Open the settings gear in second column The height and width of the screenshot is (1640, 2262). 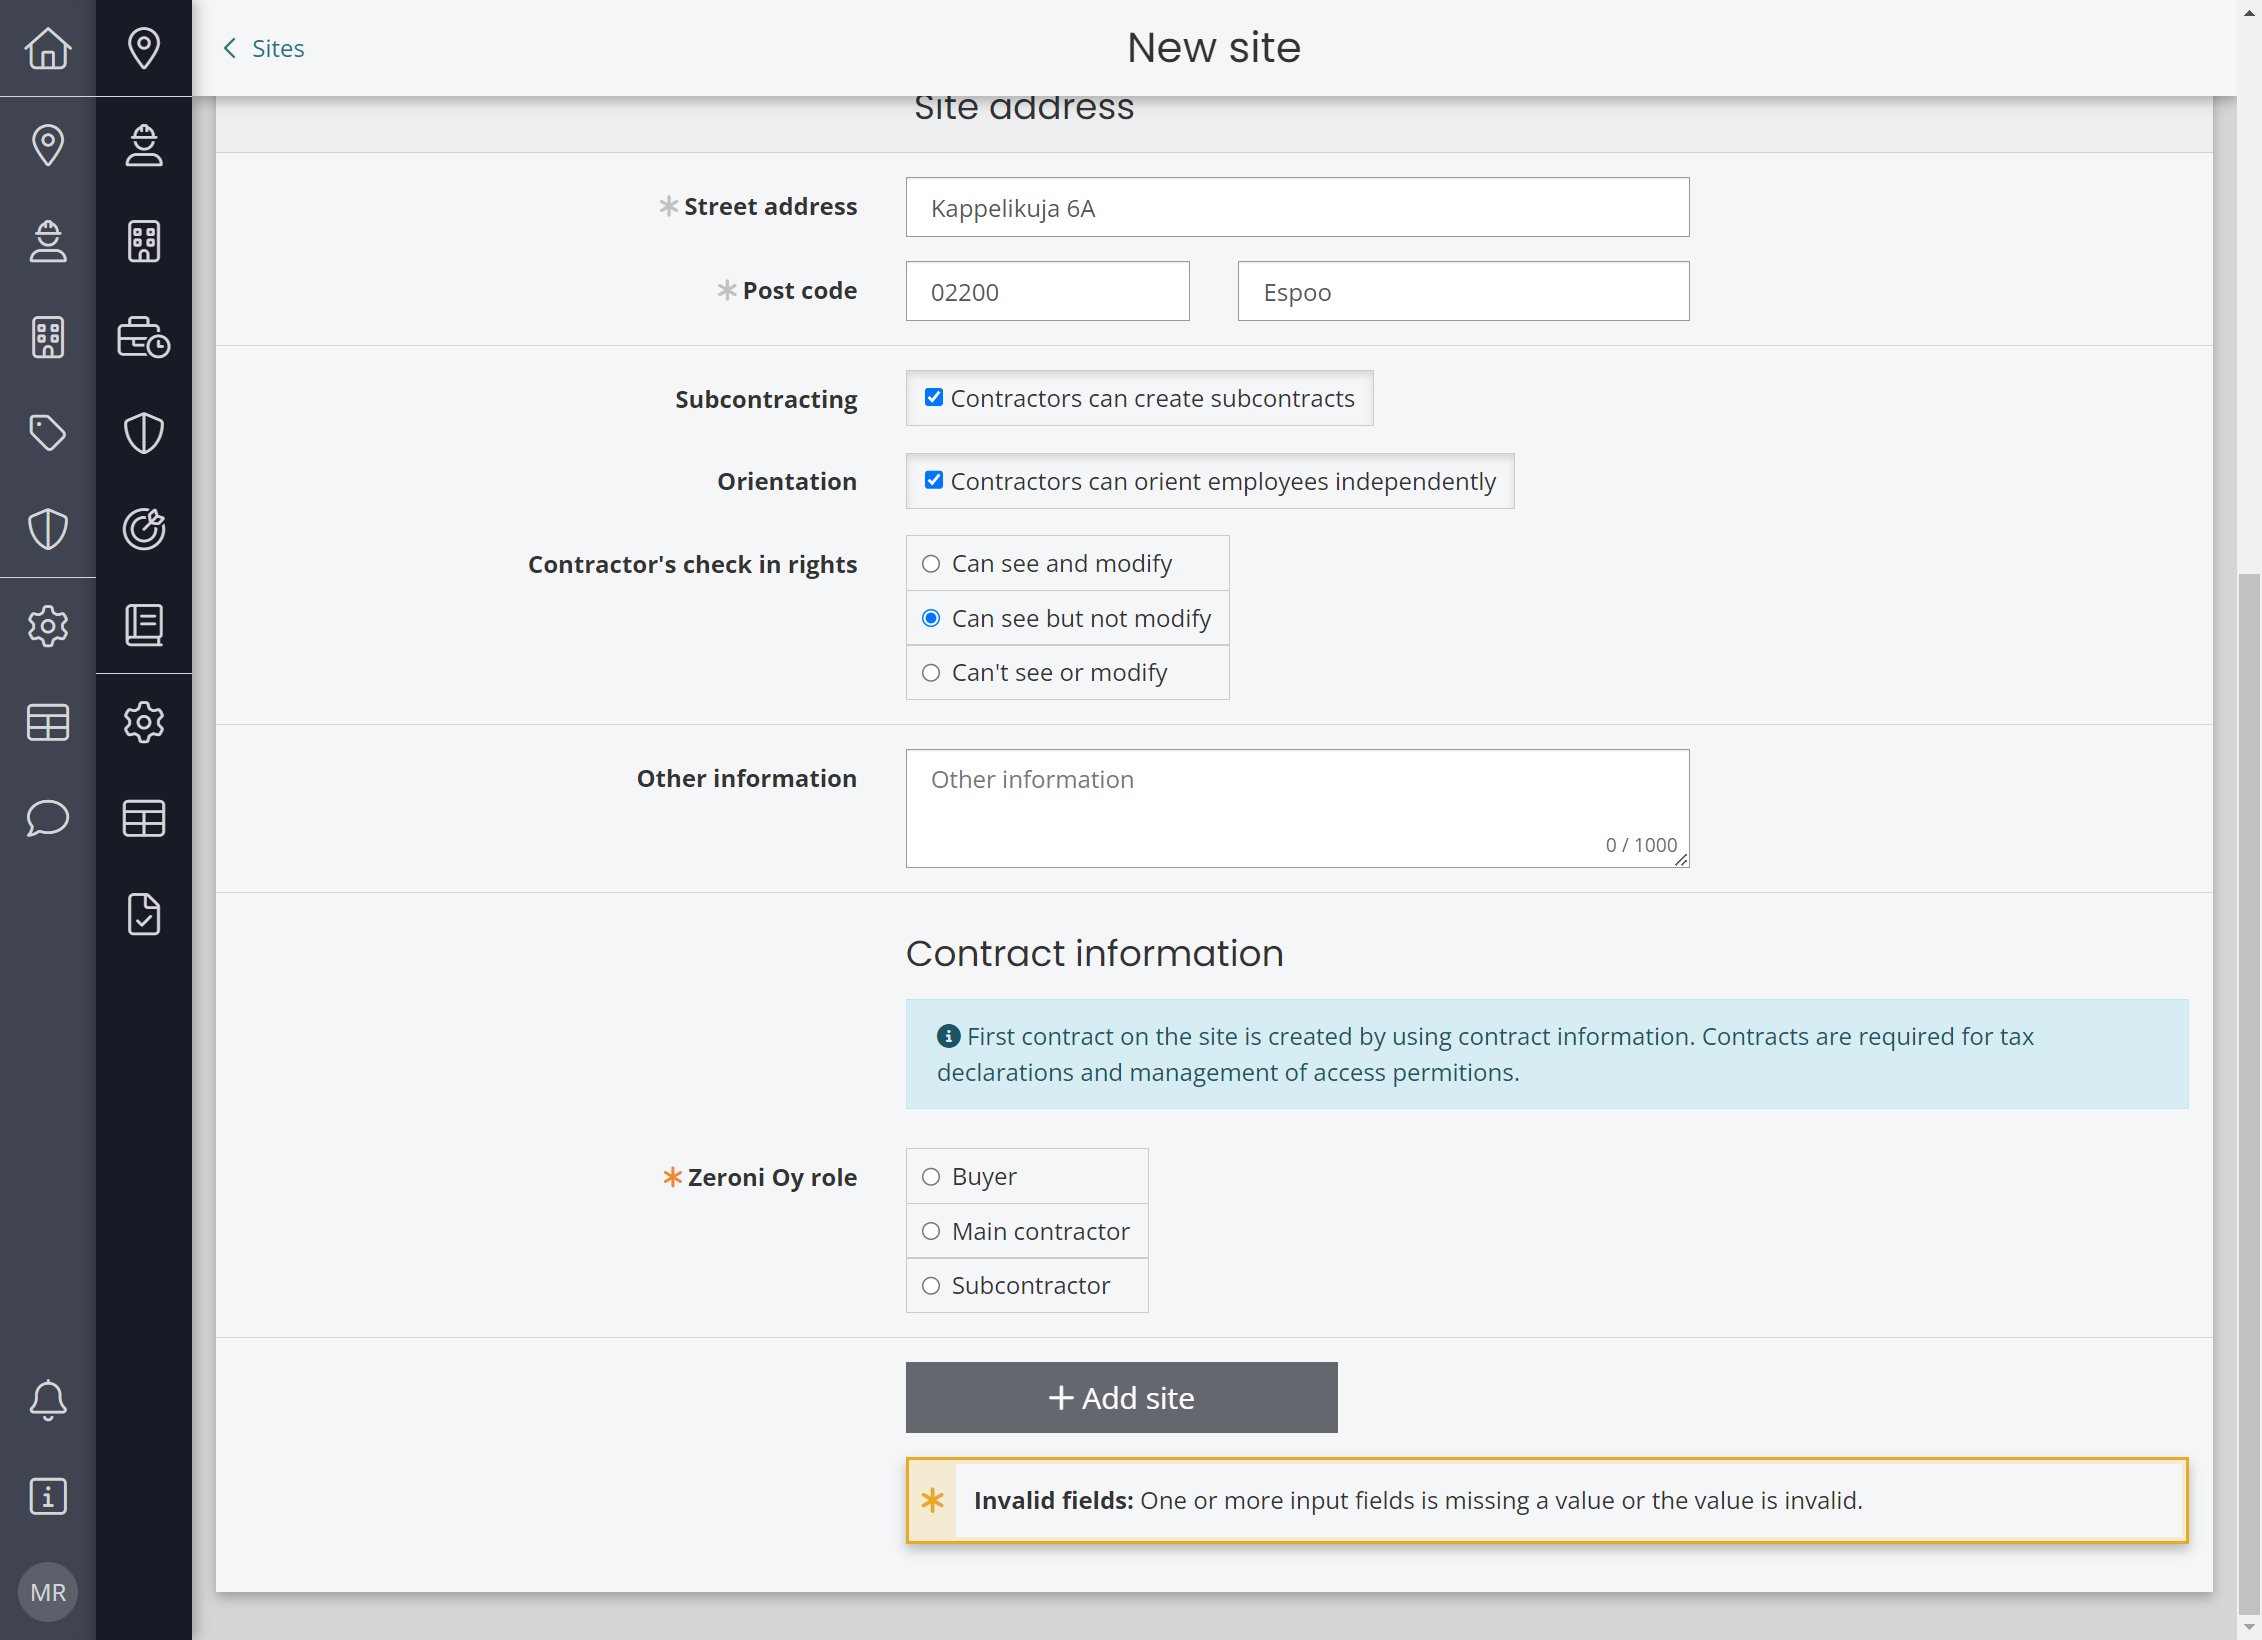pos(144,722)
